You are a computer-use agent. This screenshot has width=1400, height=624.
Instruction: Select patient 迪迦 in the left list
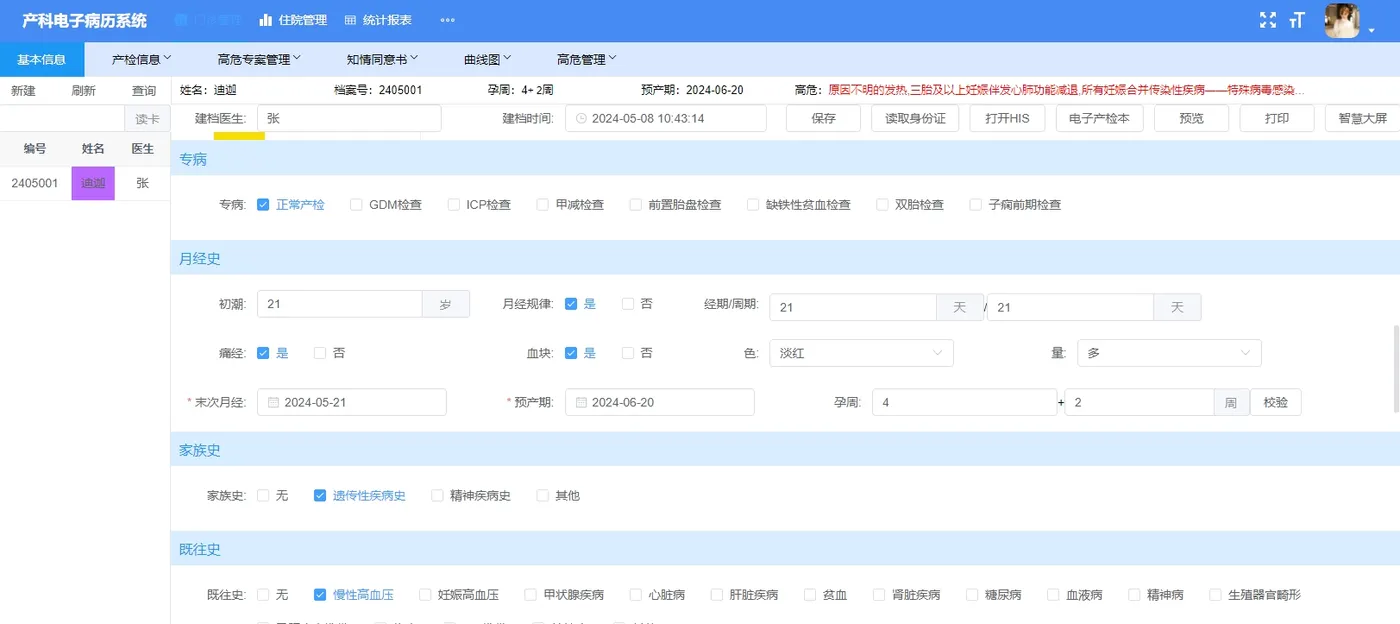click(x=92, y=183)
